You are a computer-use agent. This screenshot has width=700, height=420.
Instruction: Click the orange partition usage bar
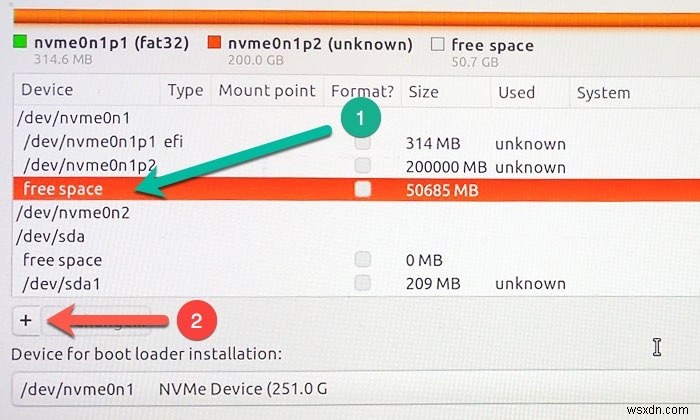pyautogui.click(x=350, y=16)
